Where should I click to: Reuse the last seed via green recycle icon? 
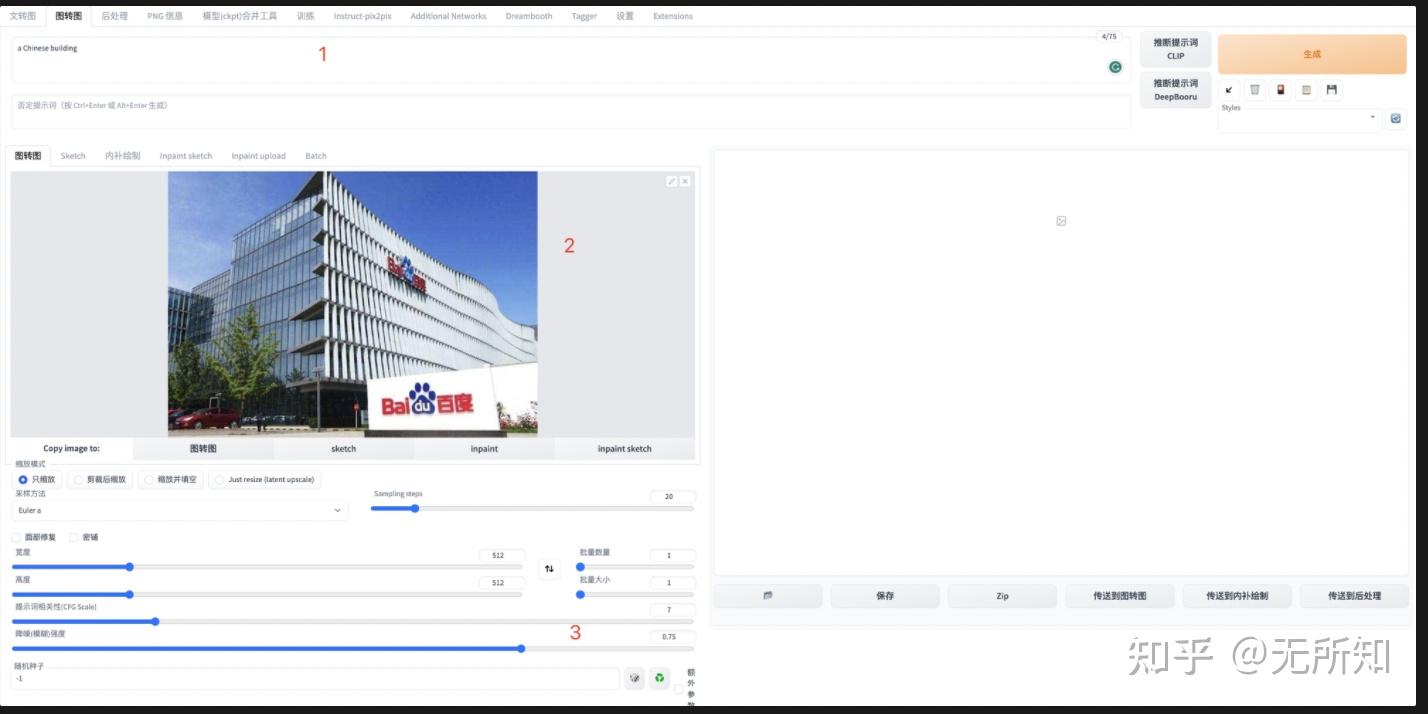coord(660,679)
